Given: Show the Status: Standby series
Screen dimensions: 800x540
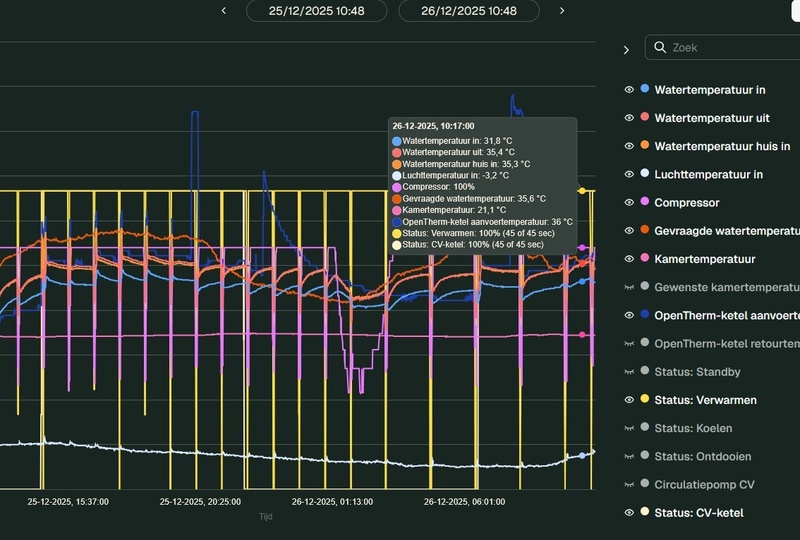Looking at the screenshot, I should coord(629,372).
